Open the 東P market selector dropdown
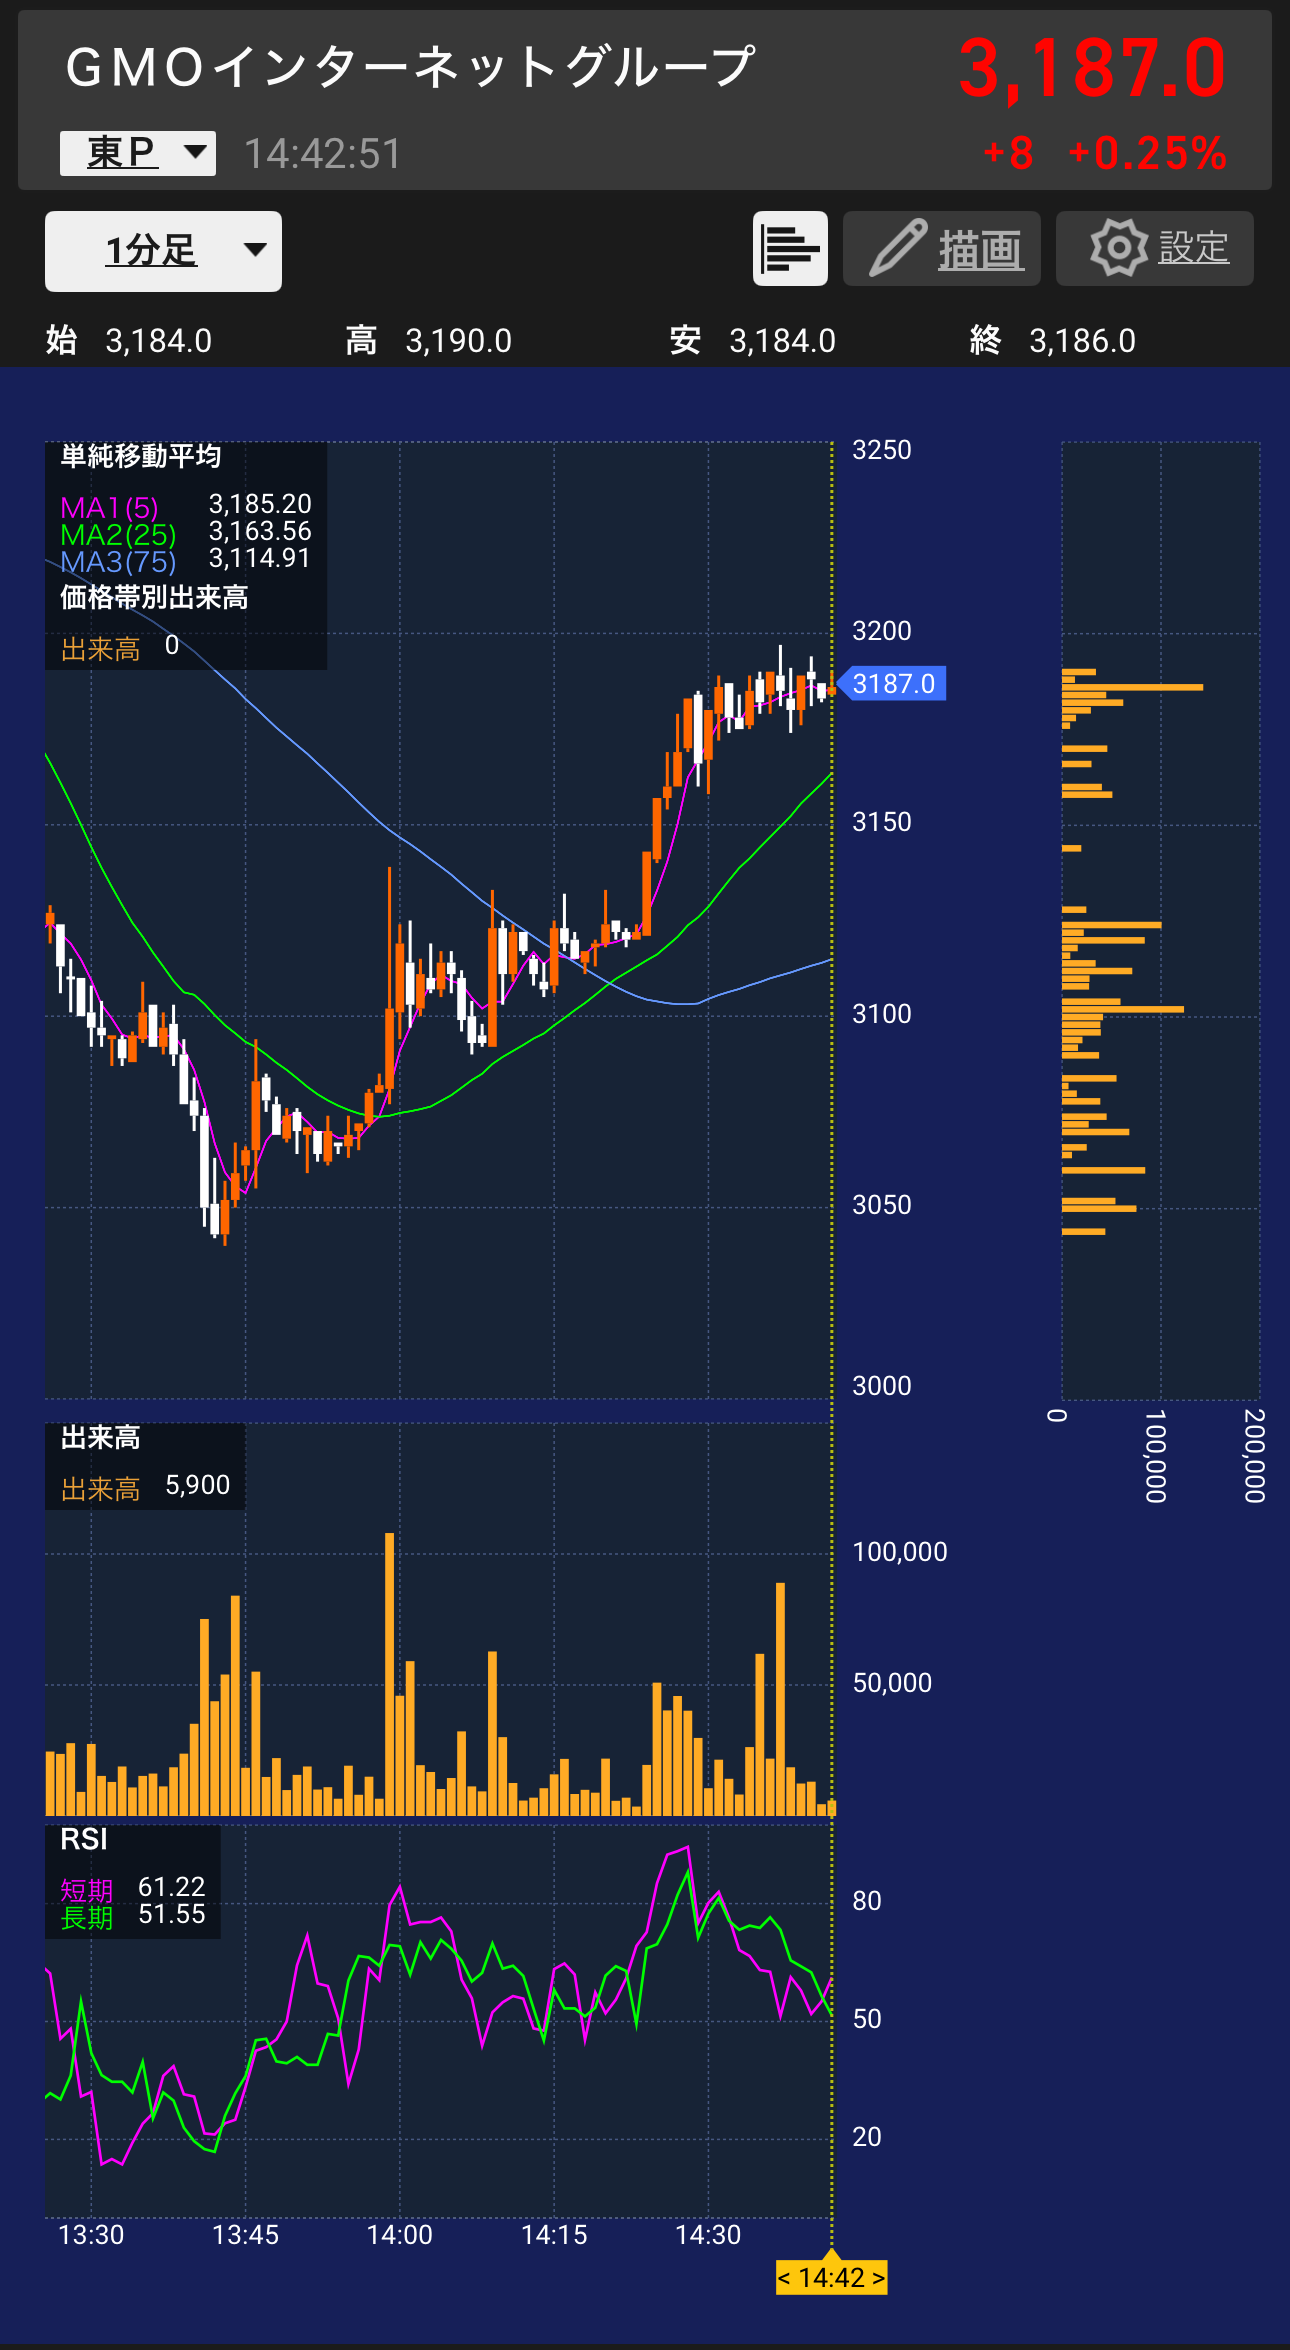The width and height of the screenshot is (1290, 2350). pyautogui.click(x=138, y=153)
